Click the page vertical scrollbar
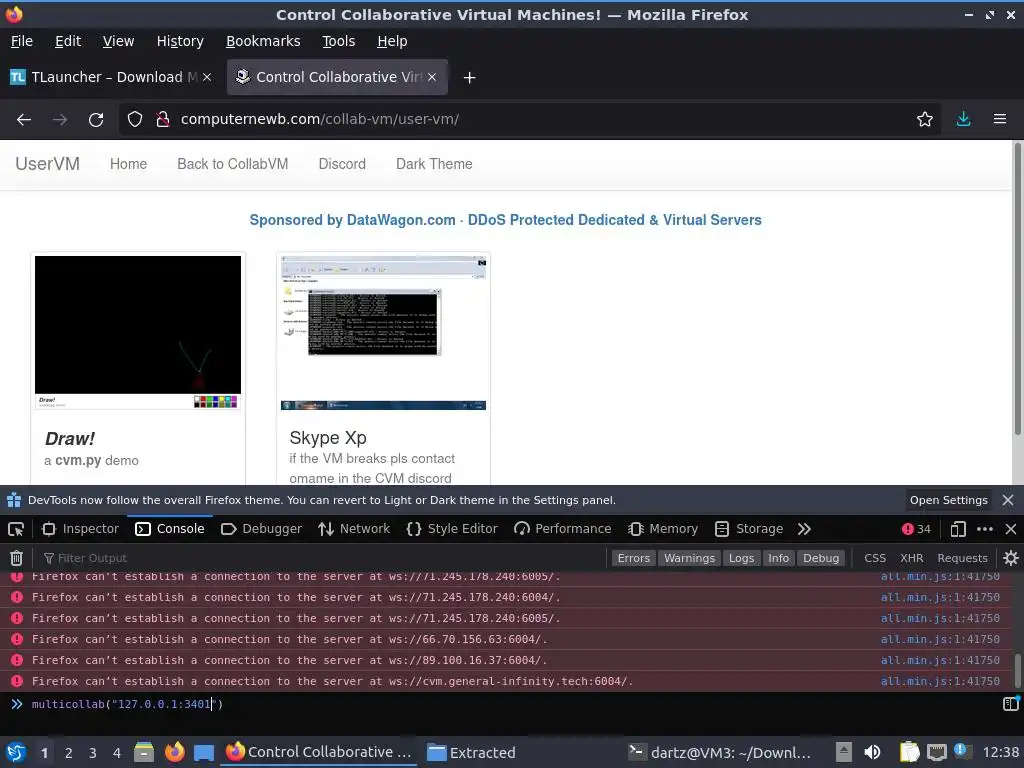This screenshot has height=768, width=1024. point(1017,287)
